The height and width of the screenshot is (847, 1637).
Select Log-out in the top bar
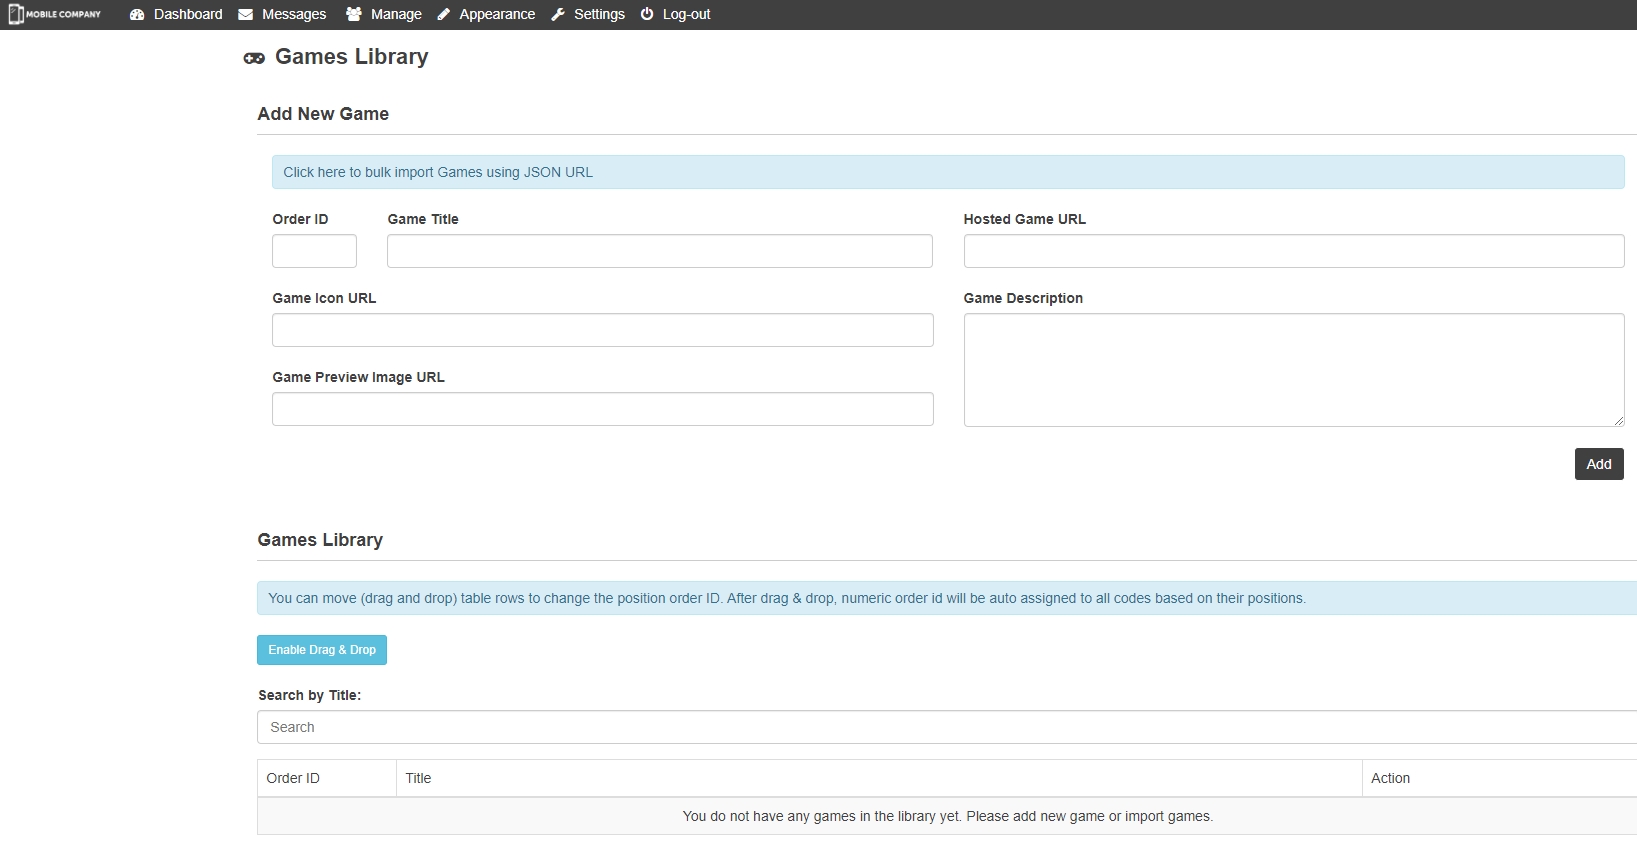point(675,14)
